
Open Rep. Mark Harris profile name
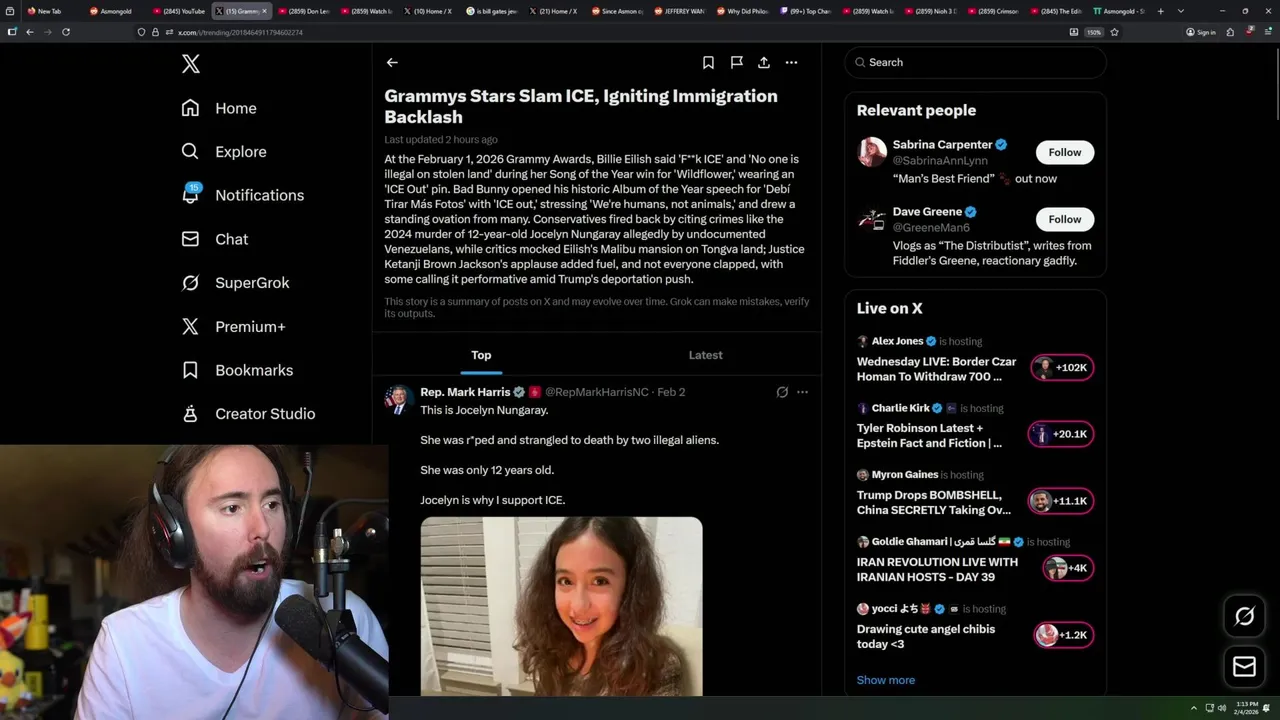tap(465, 392)
